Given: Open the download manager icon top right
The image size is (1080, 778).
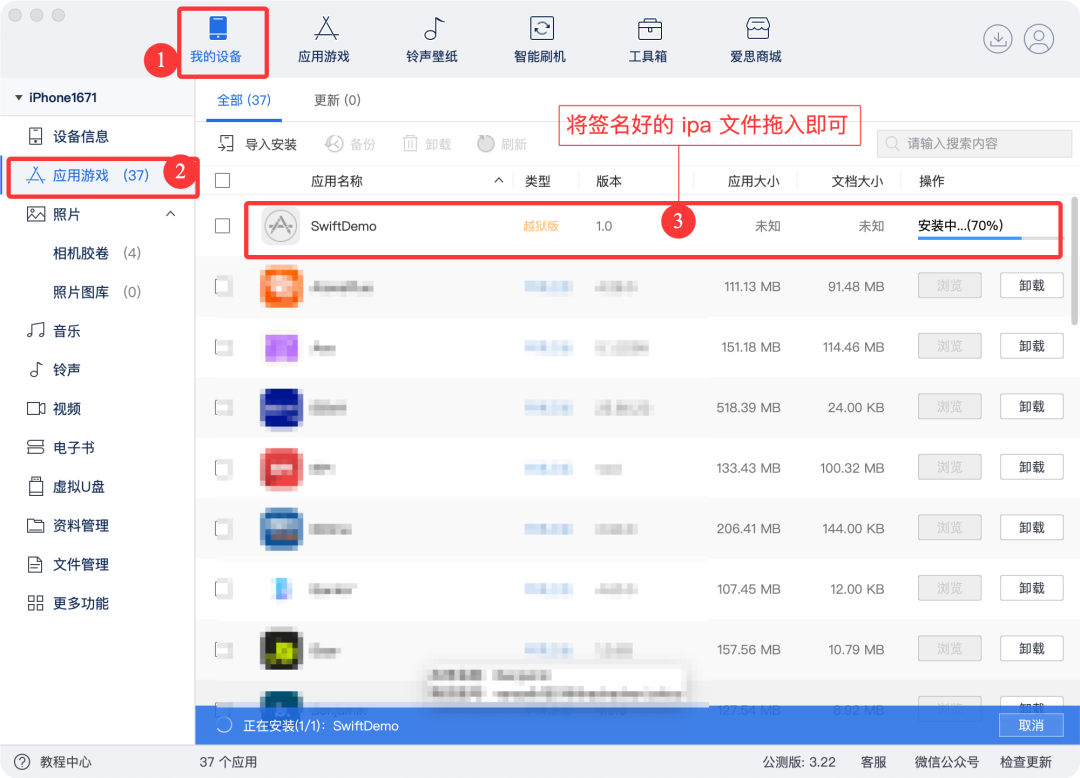Looking at the screenshot, I should pos(997,39).
